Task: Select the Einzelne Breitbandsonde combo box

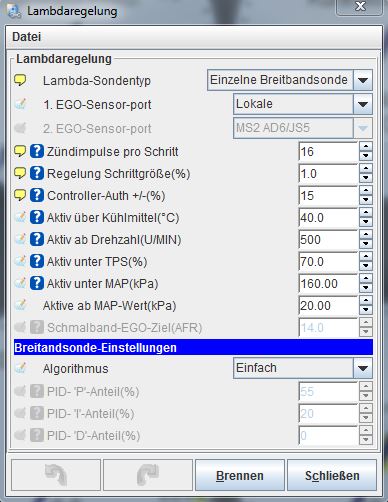Action: click(290, 80)
